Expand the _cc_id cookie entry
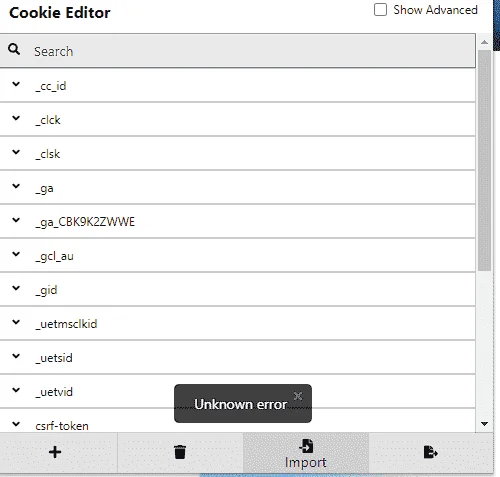This screenshot has width=500, height=477. (x=238, y=86)
